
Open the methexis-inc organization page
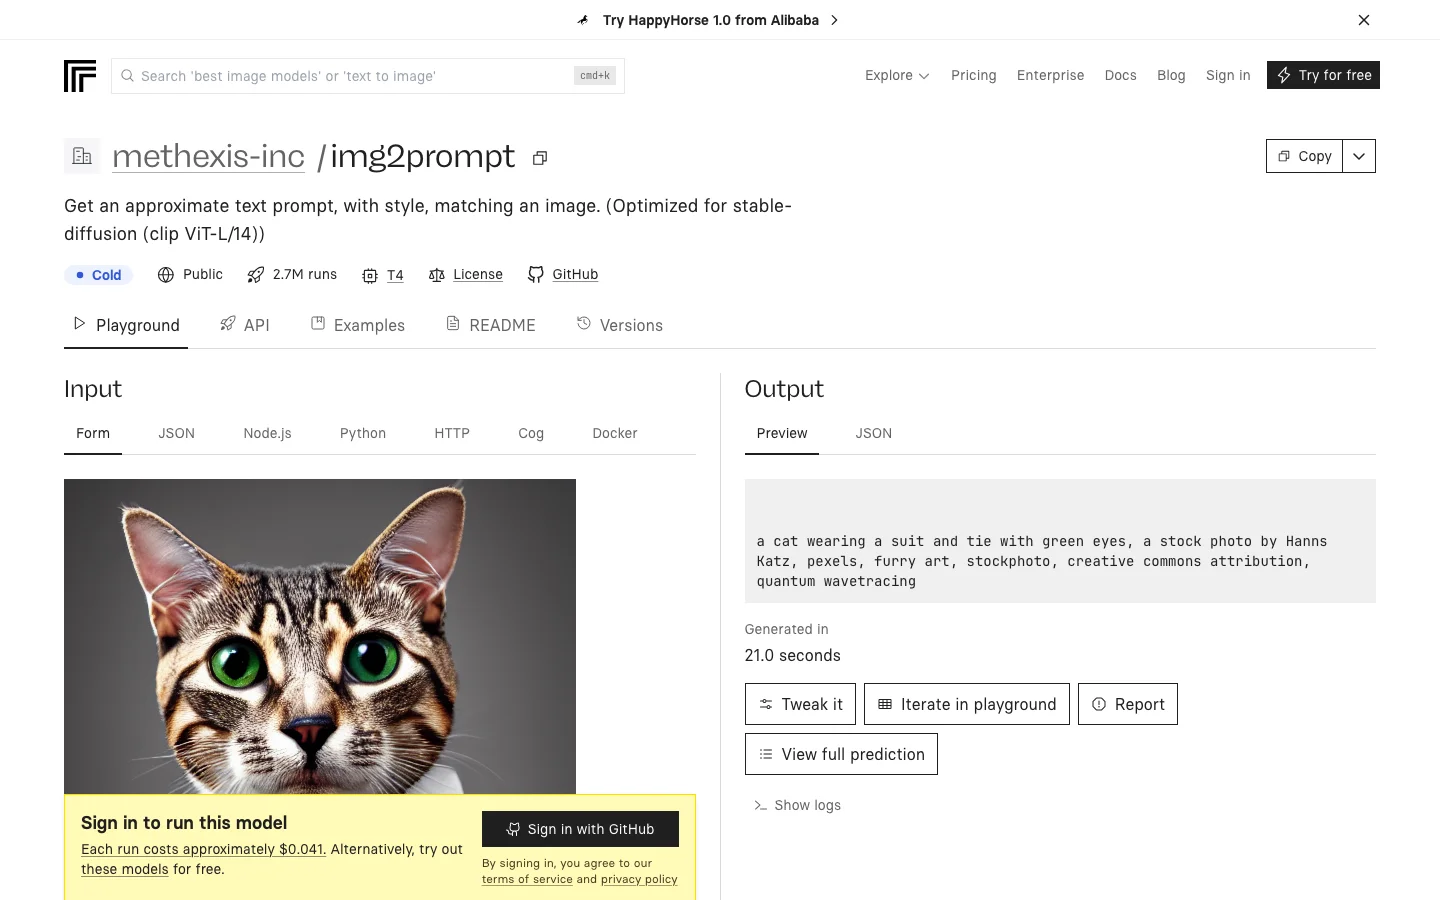point(208,156)
